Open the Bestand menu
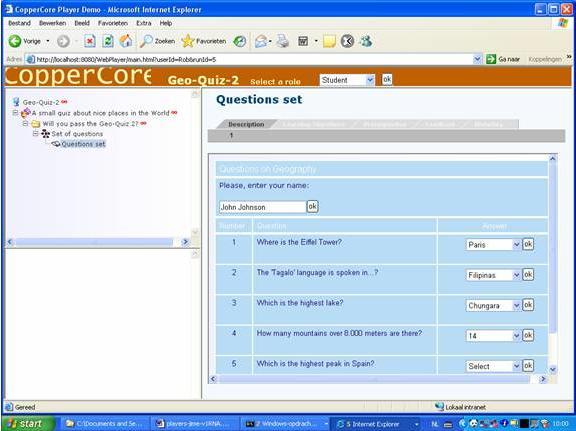Viewport: 576px width, 431px height. click(x=19, y=23)
